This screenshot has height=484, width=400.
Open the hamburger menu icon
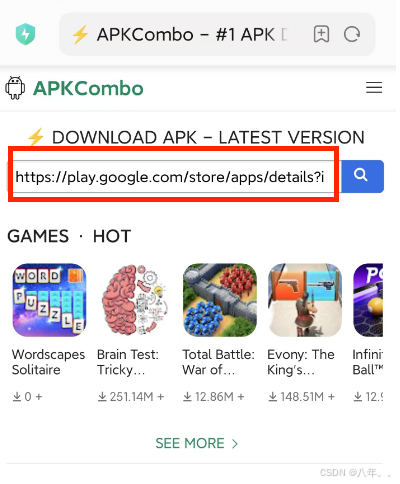coord(374,88)
